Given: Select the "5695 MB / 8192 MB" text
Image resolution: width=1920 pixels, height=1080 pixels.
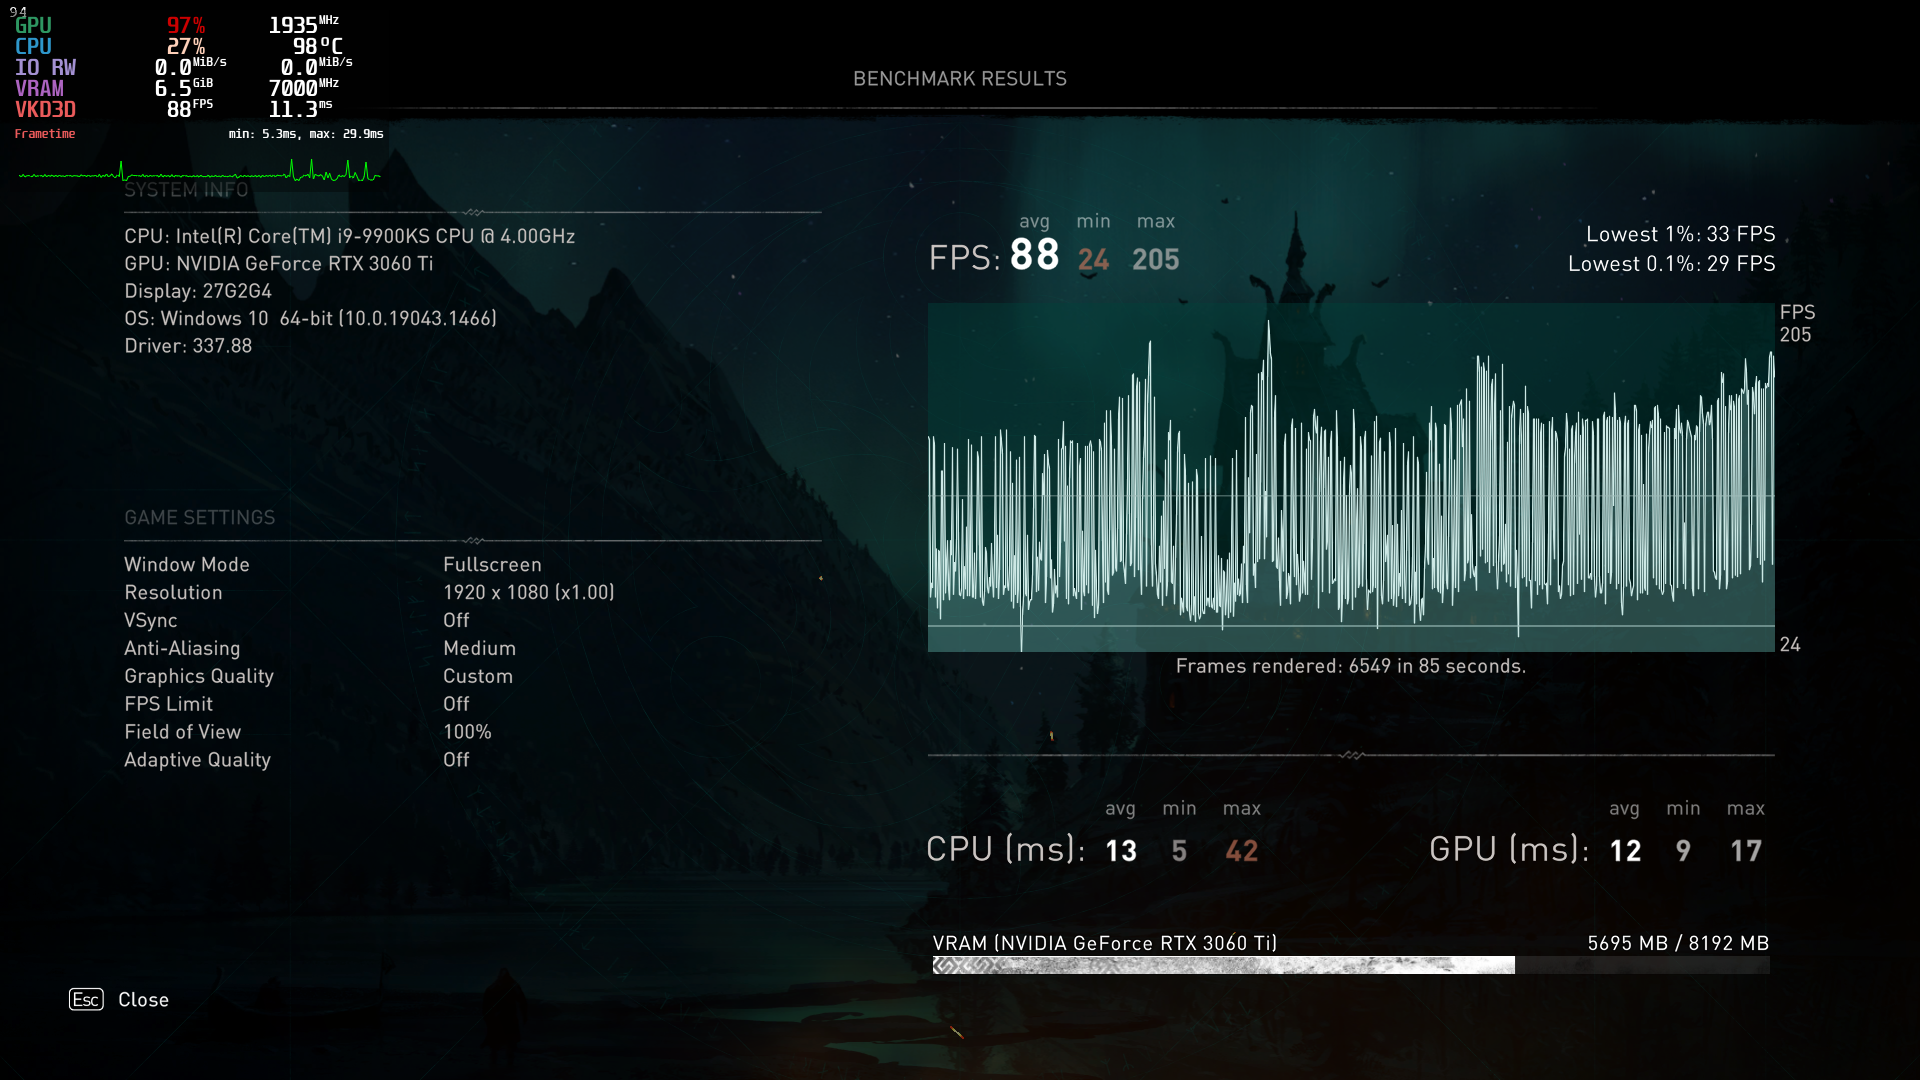Looking at the screenshot, I should click(x=1678, y=943).
